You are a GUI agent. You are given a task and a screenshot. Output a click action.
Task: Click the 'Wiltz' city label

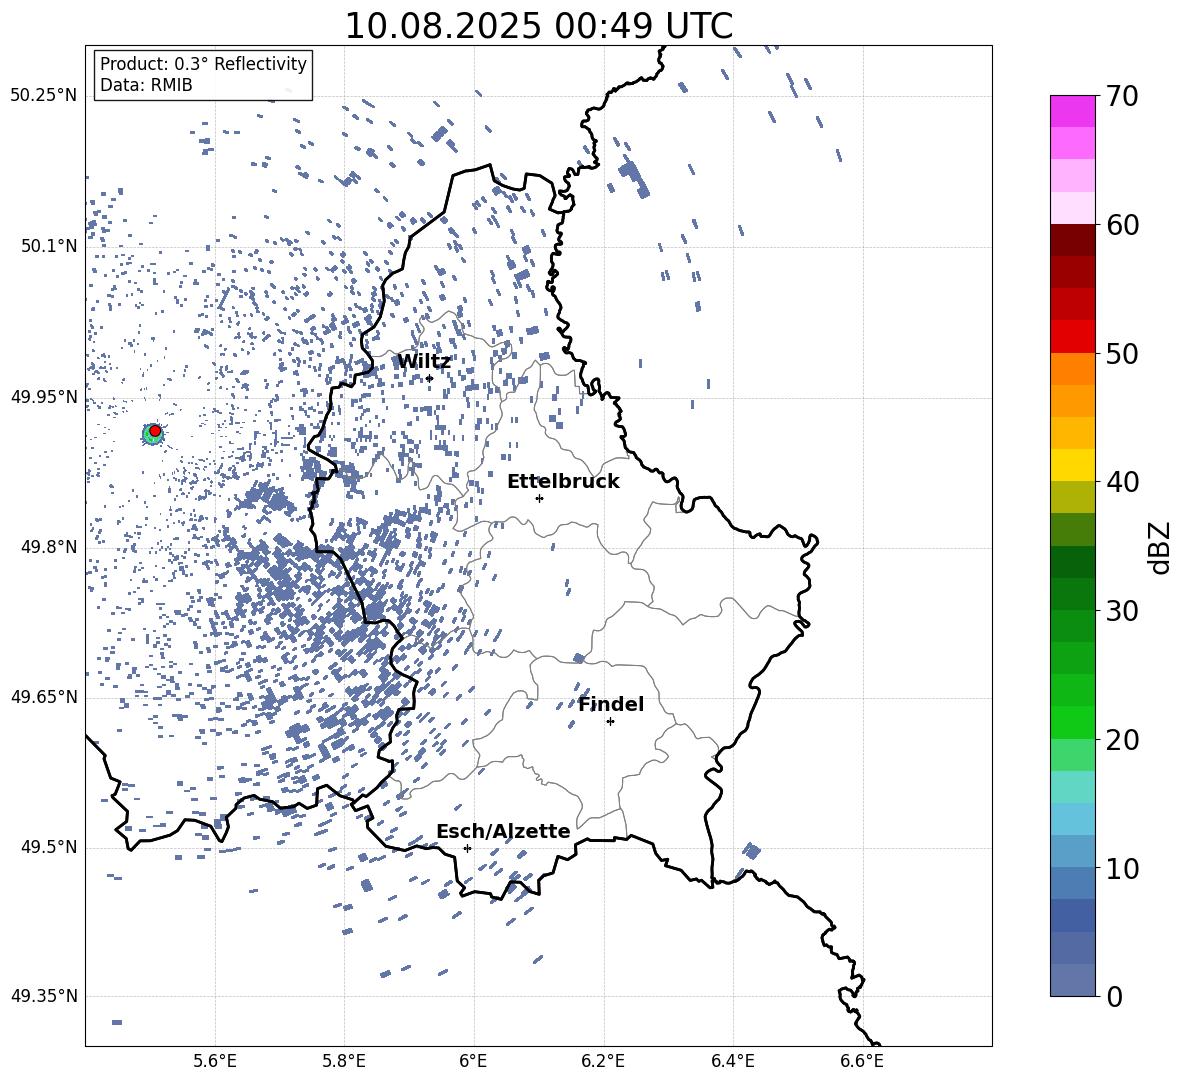424,362
